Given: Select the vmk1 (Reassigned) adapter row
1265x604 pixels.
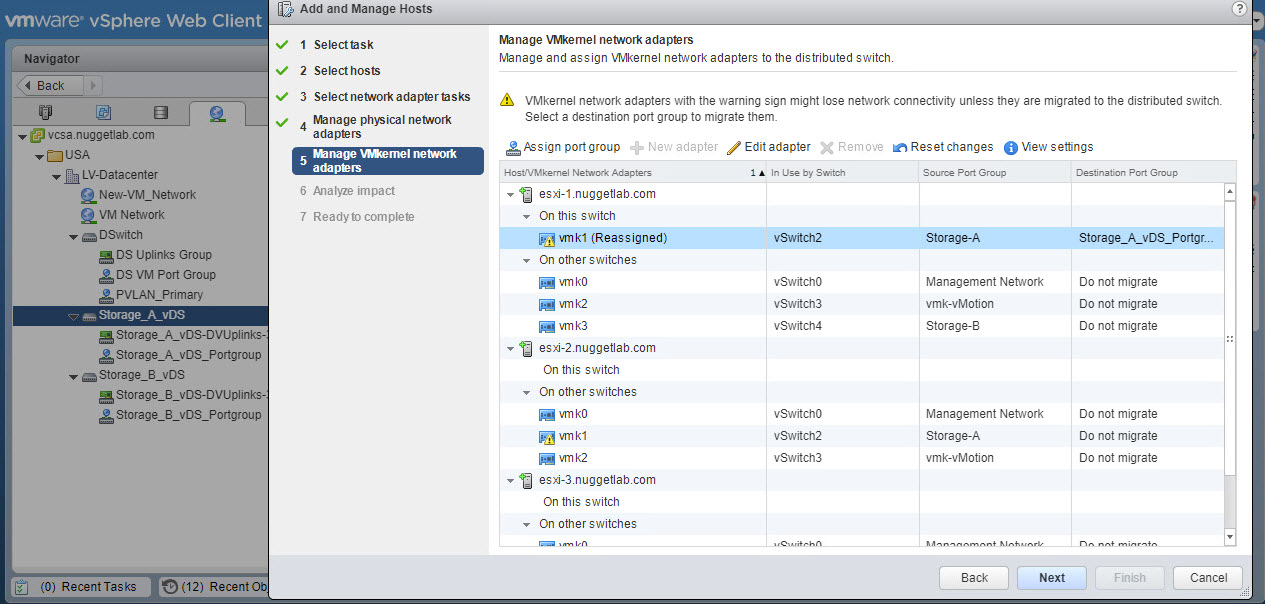Looking at the screenshot, I should click(x=612, y=238).
